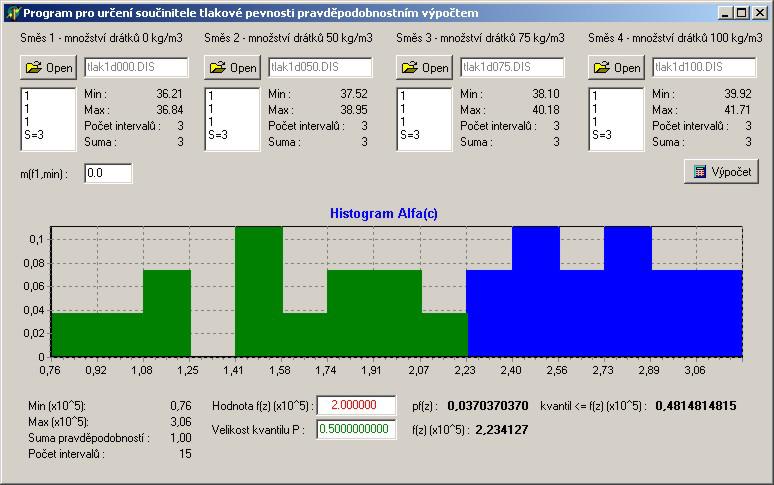Click the Směs 2 - 50 kg/m3 heading
This screenshot has width=774, height=485.
tap(288, 38)
